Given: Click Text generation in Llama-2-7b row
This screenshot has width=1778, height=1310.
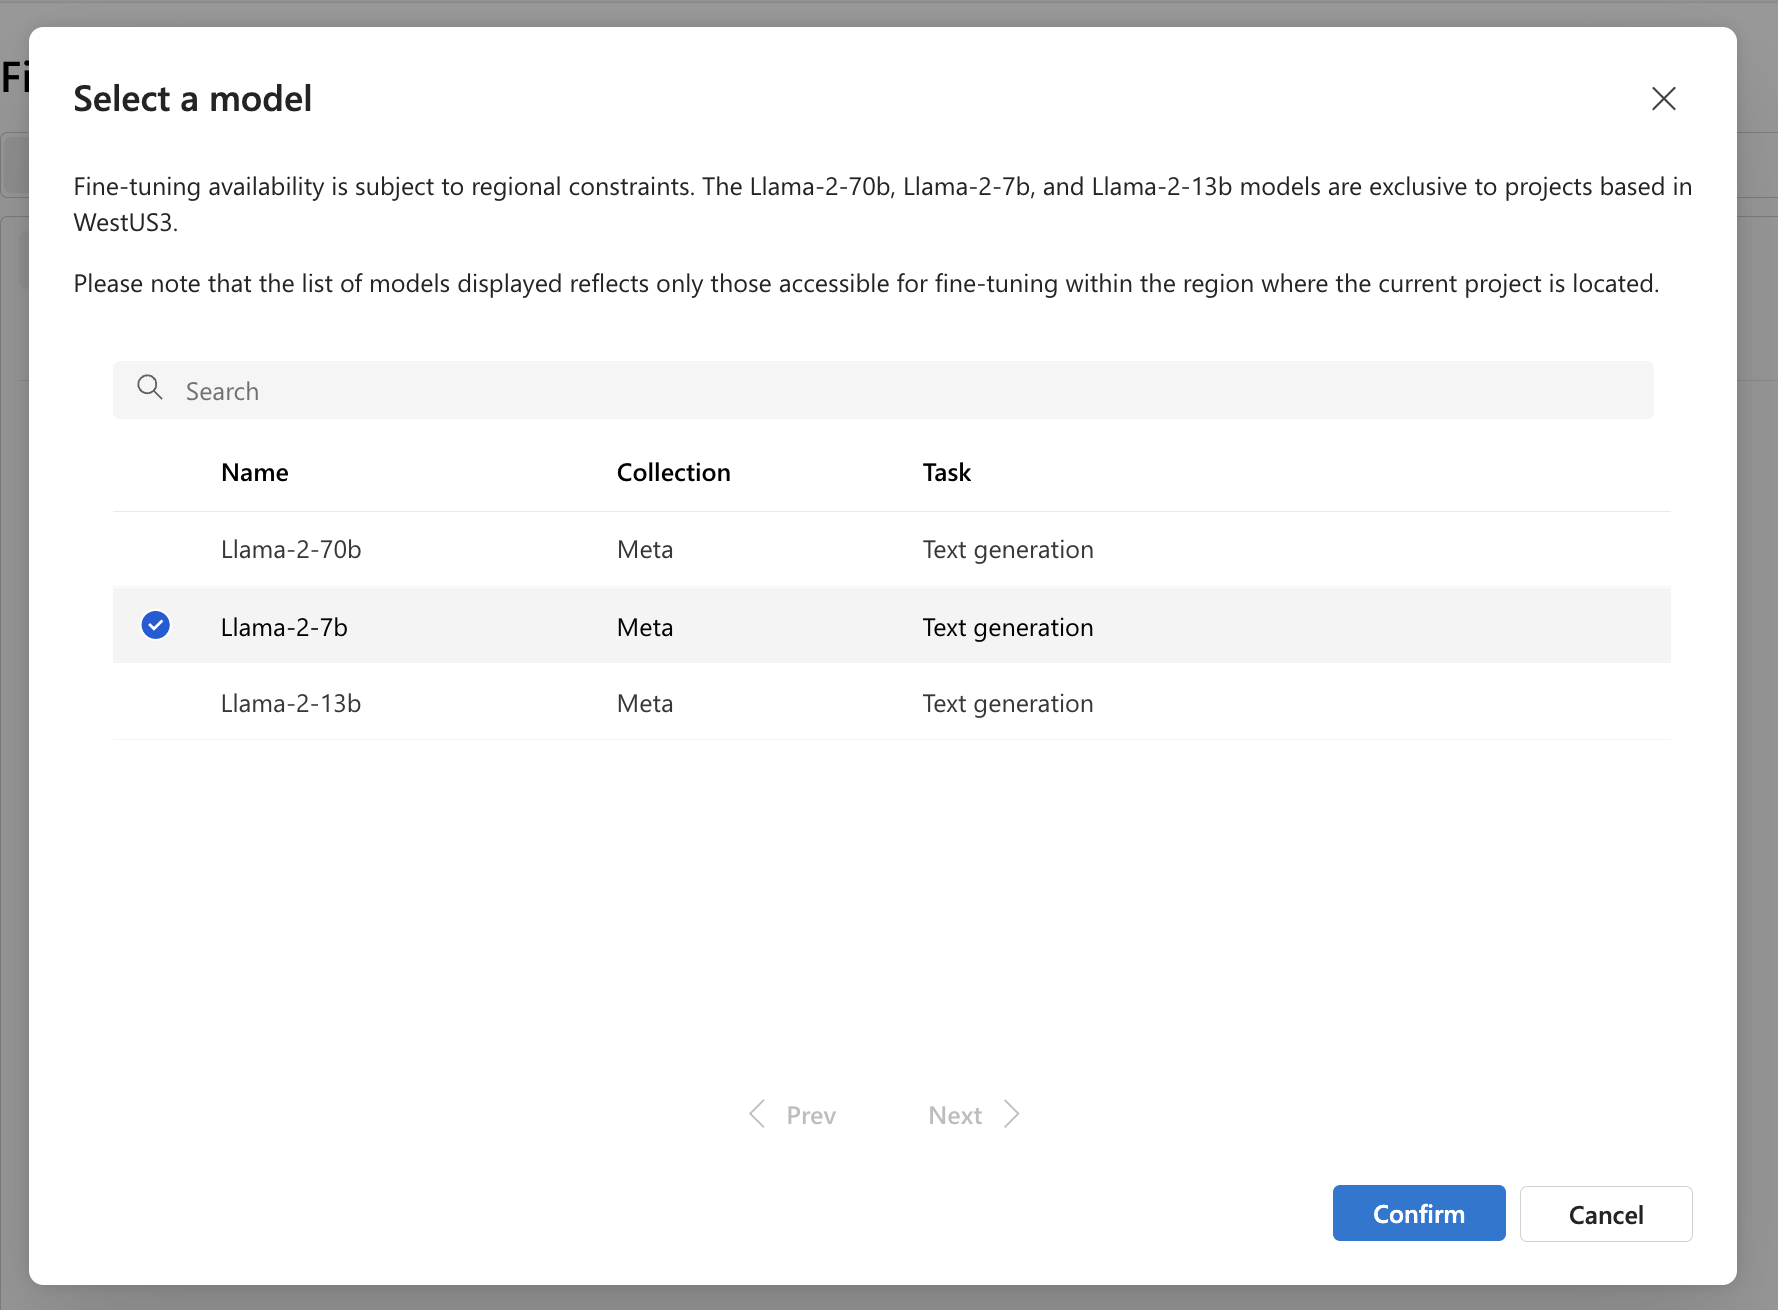Looking at the screenshot, I should point(1008,627).
